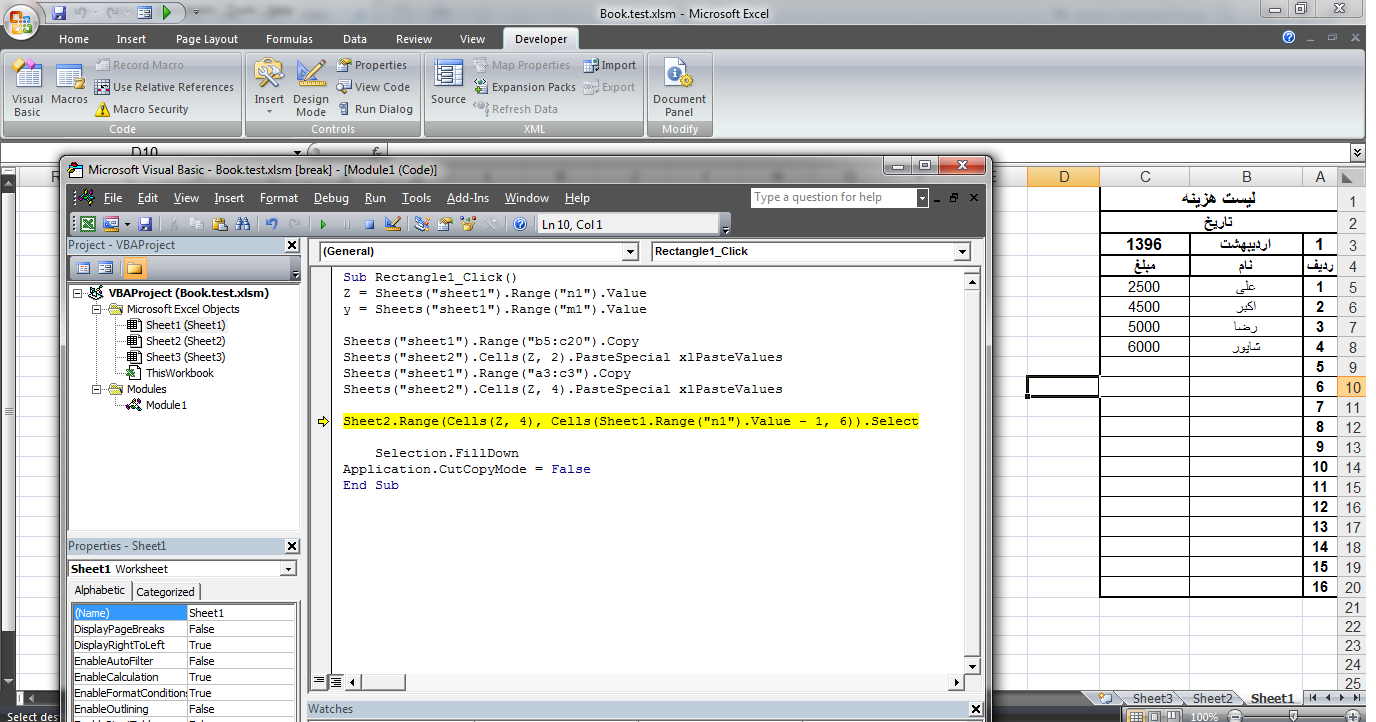Open the Document Panel

tap(679, 87)
